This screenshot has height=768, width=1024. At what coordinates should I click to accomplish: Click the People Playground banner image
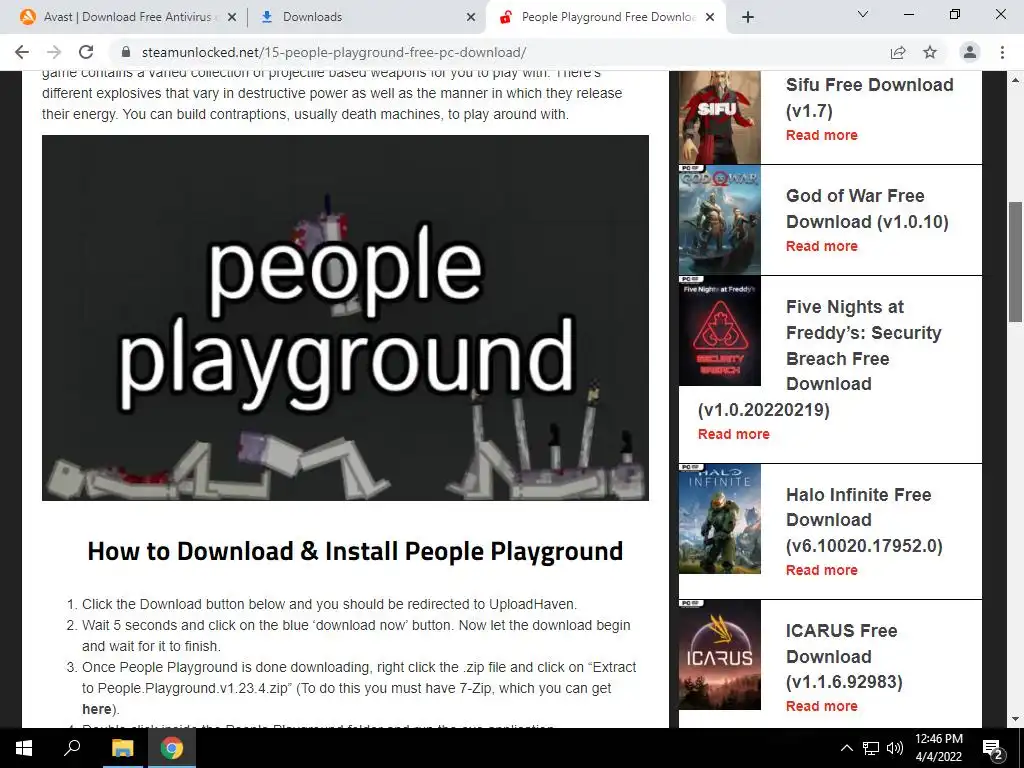pos(345,318)
